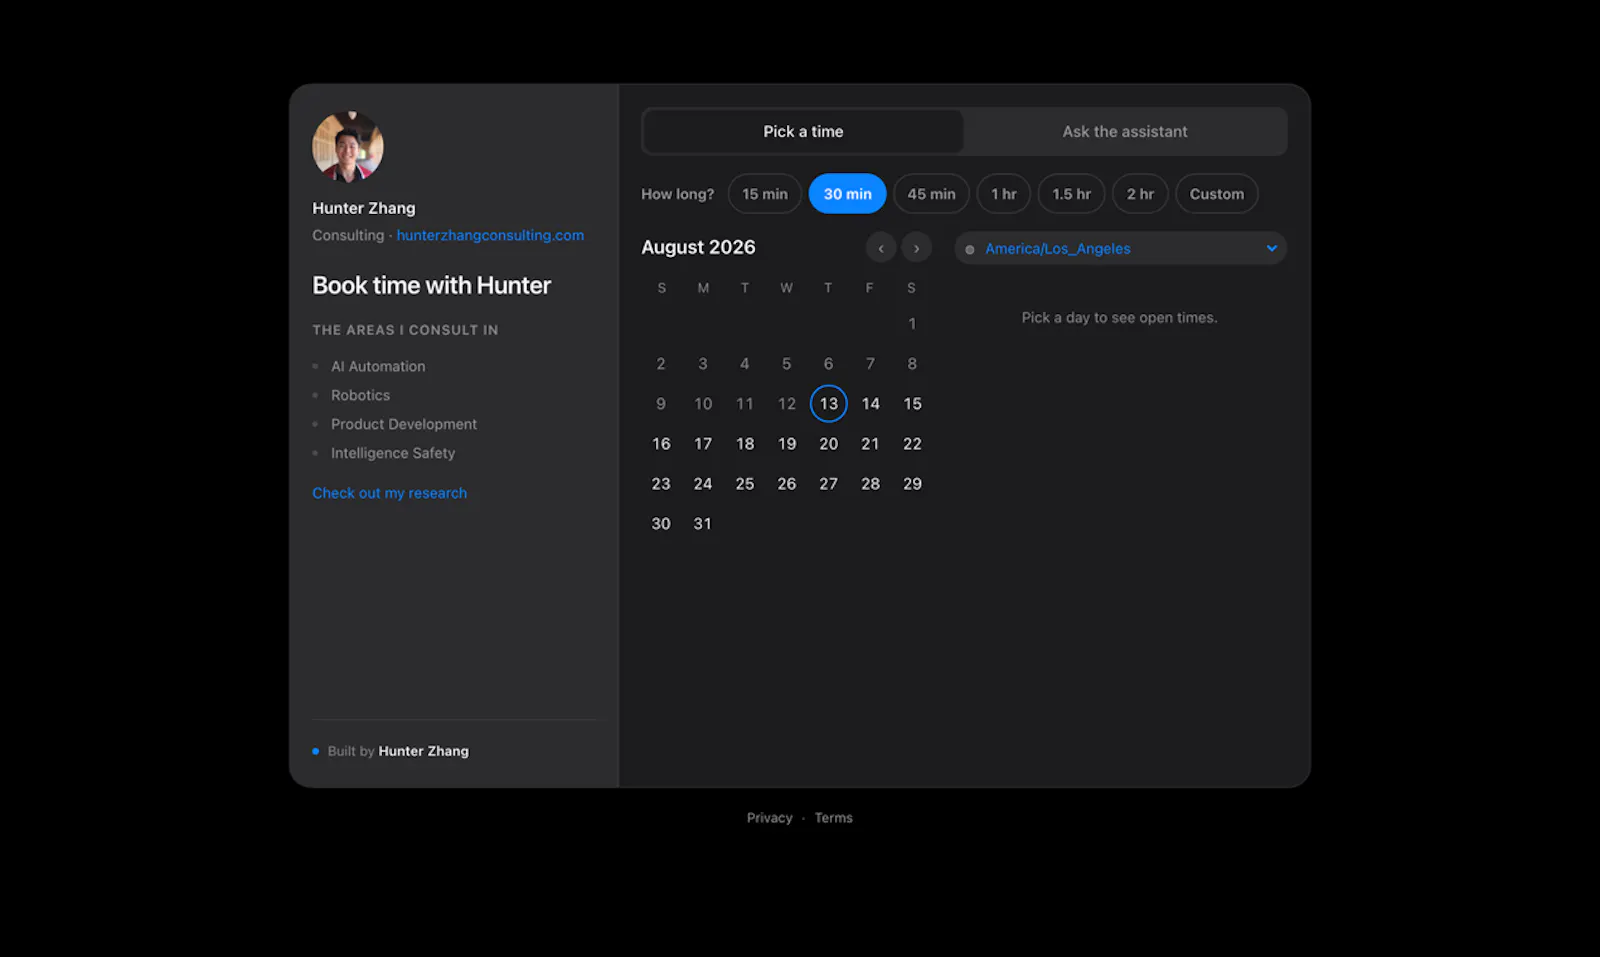Switch to Ask the assistant tab
Screen dimensions: 1600x957
tap(1125, 131)
